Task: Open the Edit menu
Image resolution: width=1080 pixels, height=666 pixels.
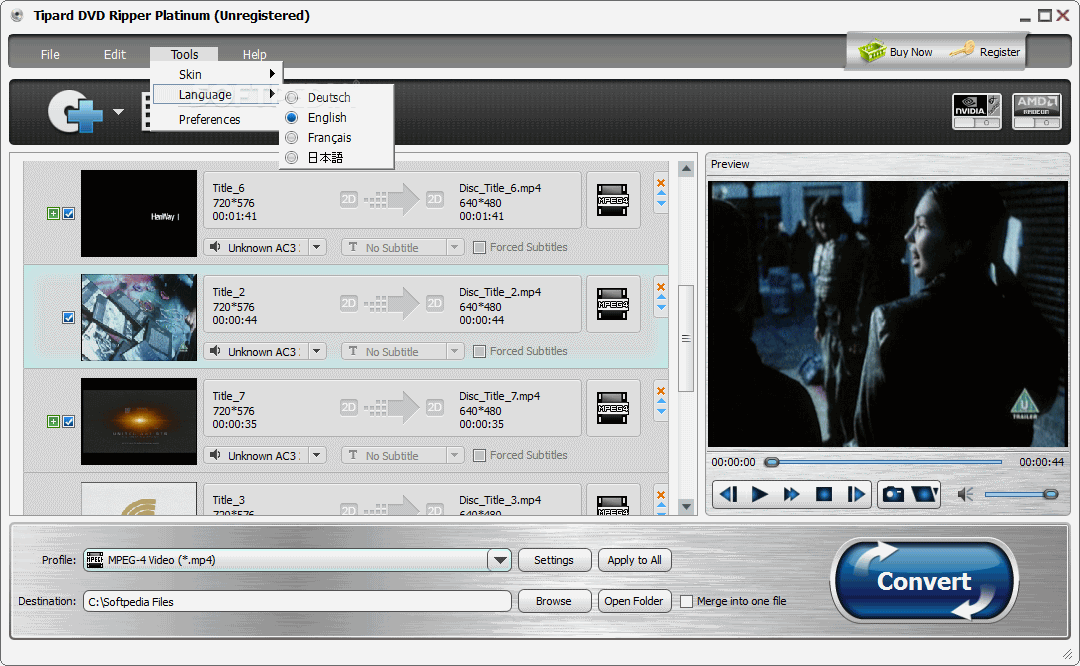Action: (115, 54)
